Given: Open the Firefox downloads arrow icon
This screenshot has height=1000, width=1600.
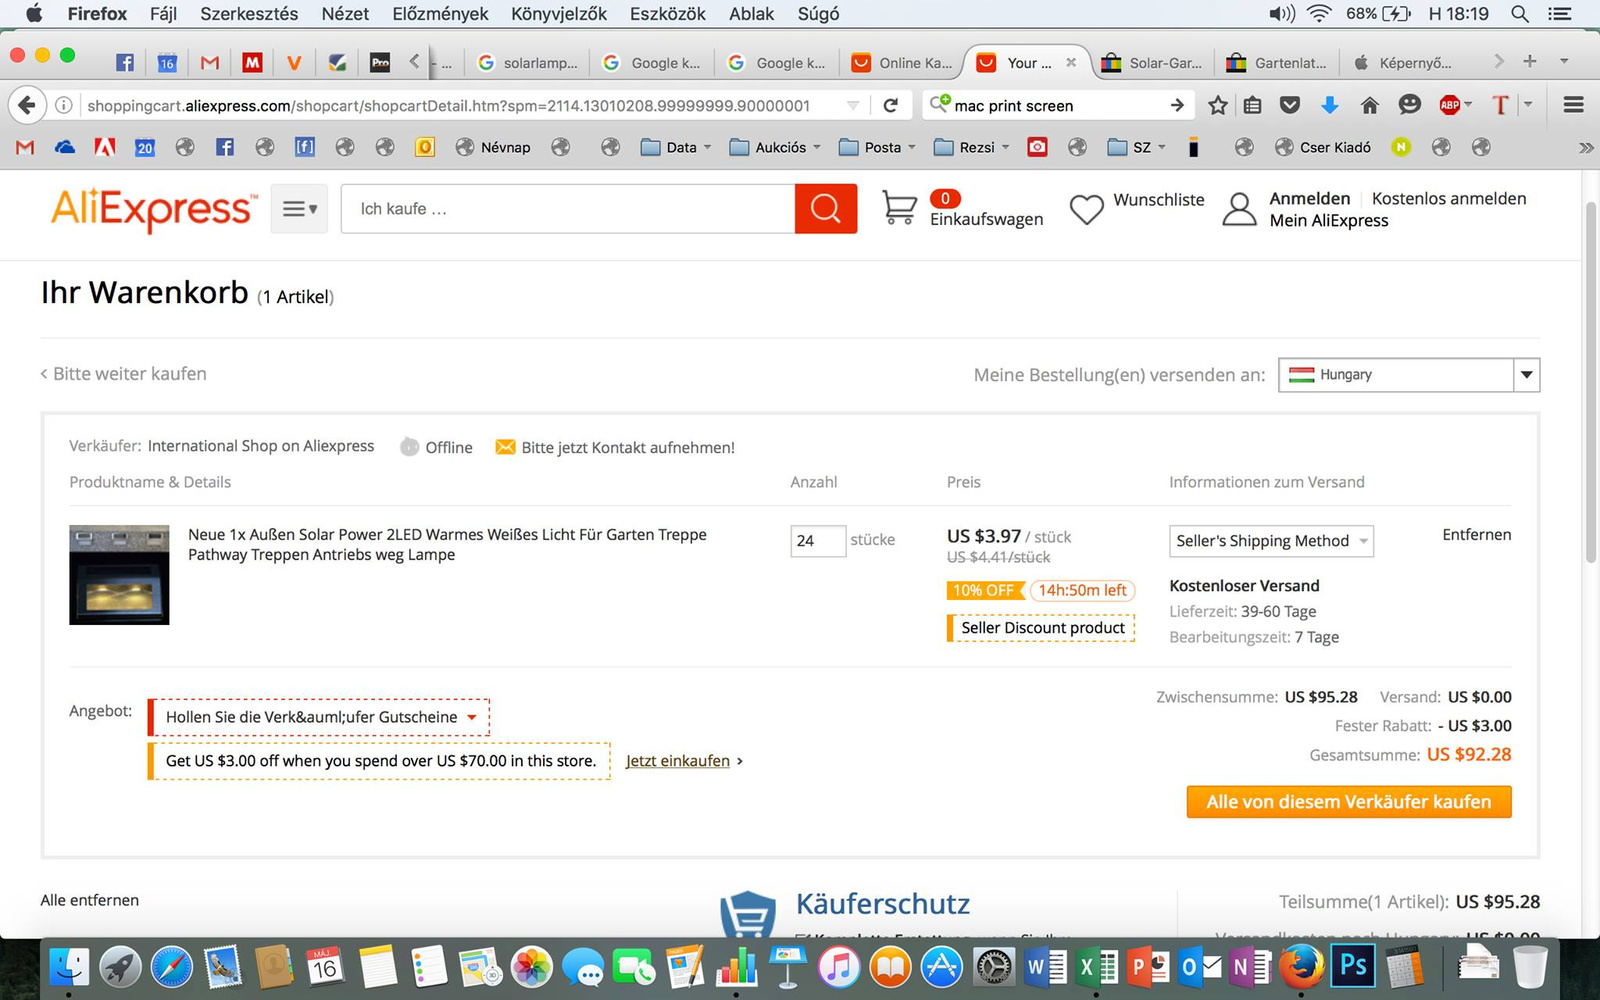Looking at the screenshot, I should (x=1329, y=105).
